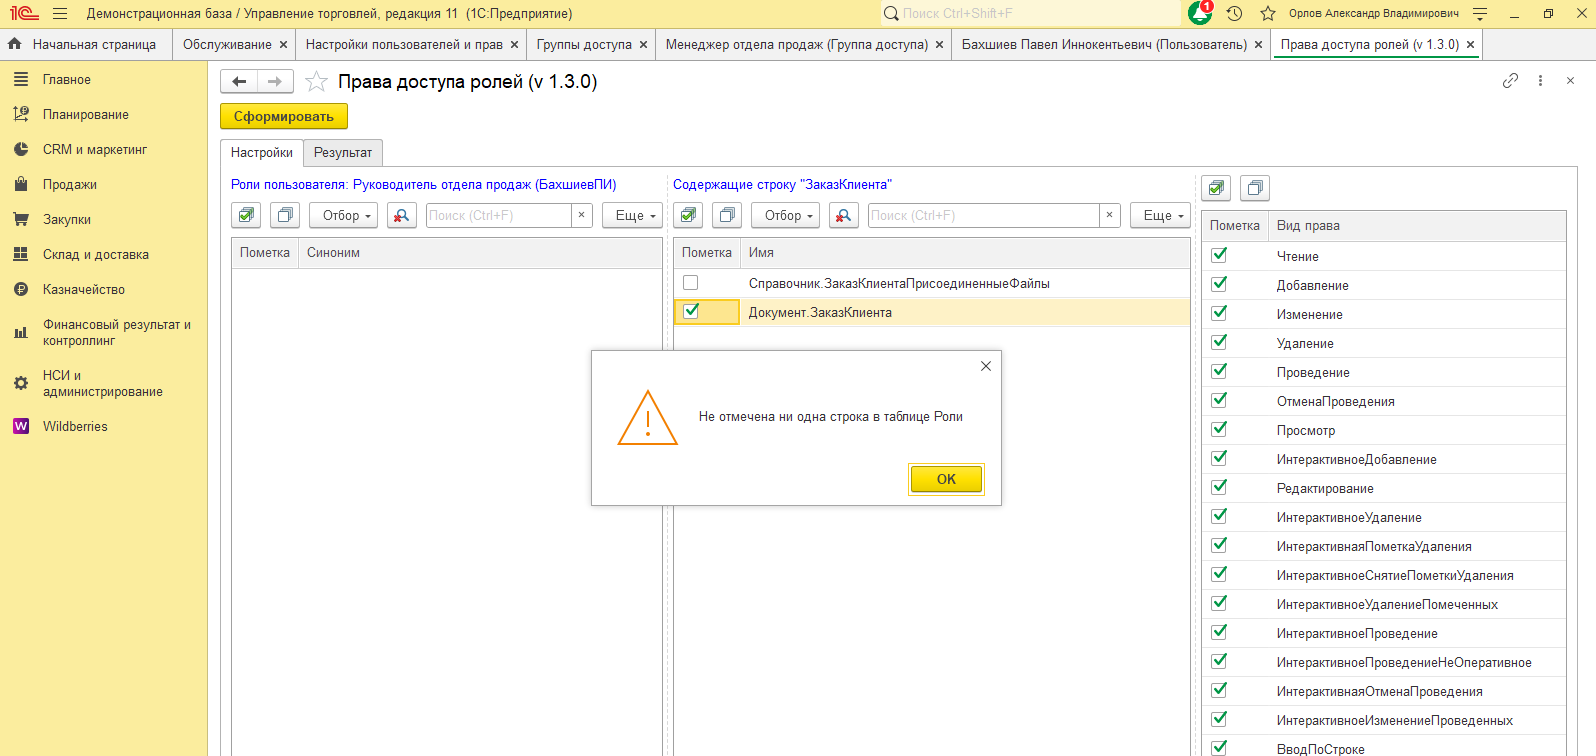Untick Документ.ЗаказКлиента checkbox
Image resolution: width=1596 pixels, height=756 pixels.
[691, 311]
